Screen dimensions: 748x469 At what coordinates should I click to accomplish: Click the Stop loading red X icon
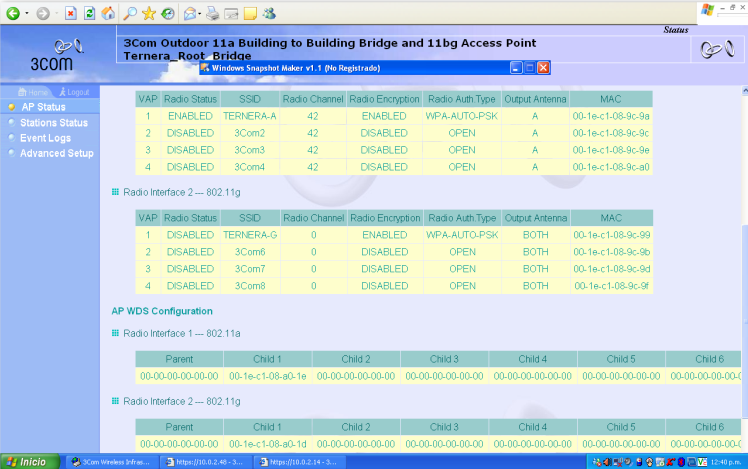(71, 14)
